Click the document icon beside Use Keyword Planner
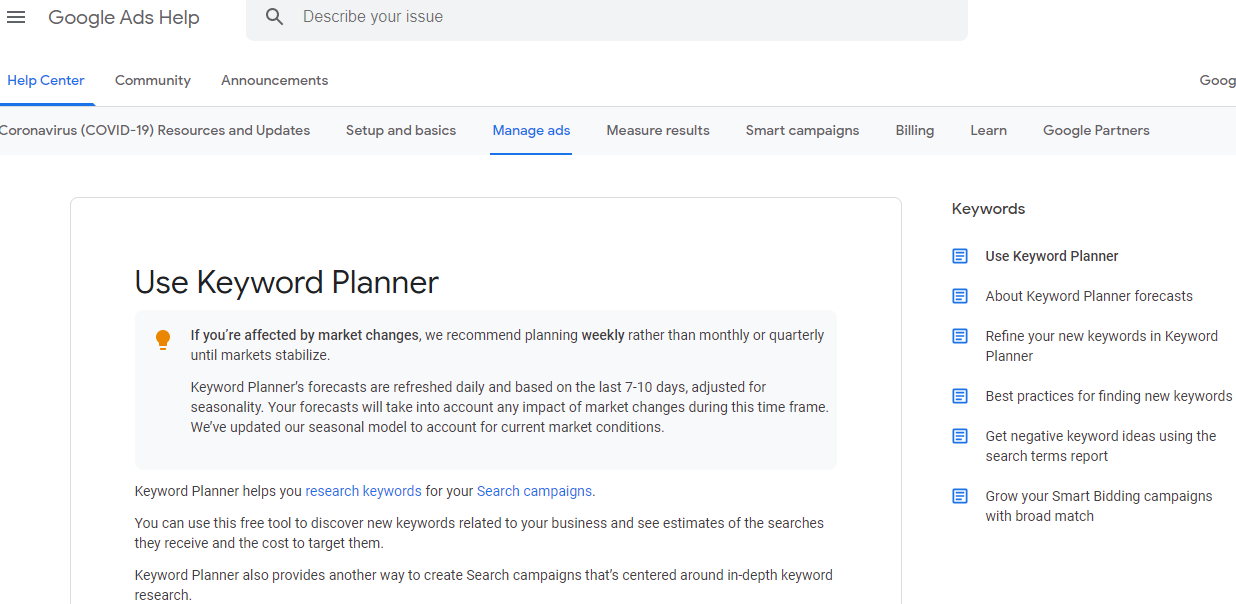Viewport: 1236px width, 604px height. tap(960, 256)
